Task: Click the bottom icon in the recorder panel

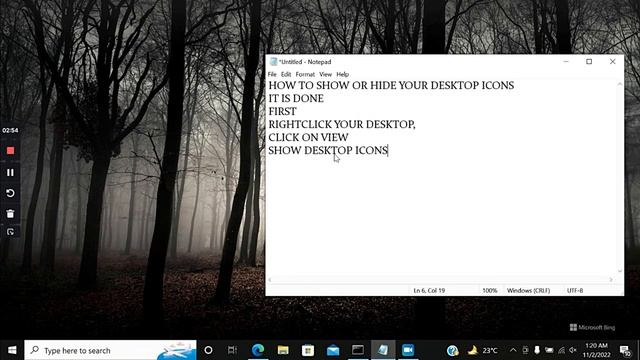Action: point(10,232)
